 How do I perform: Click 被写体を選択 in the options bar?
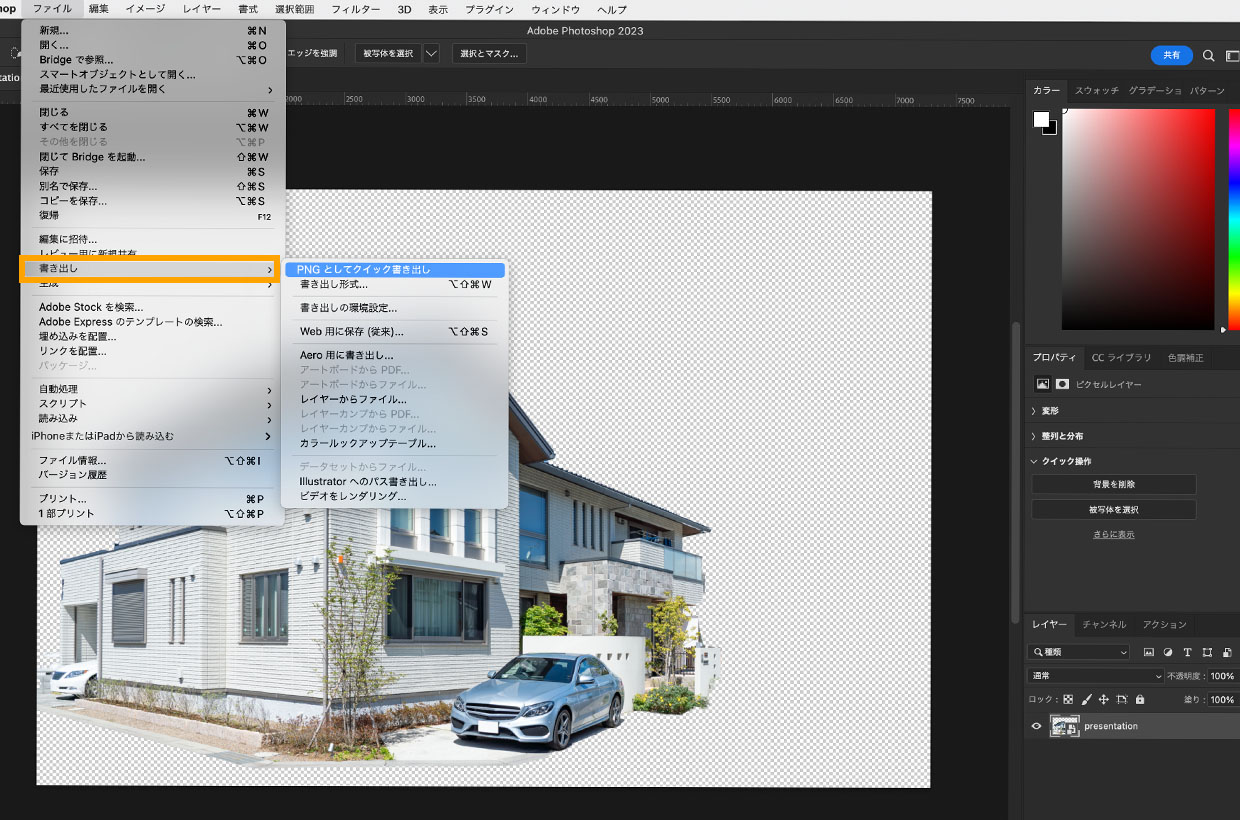point(388,53)
